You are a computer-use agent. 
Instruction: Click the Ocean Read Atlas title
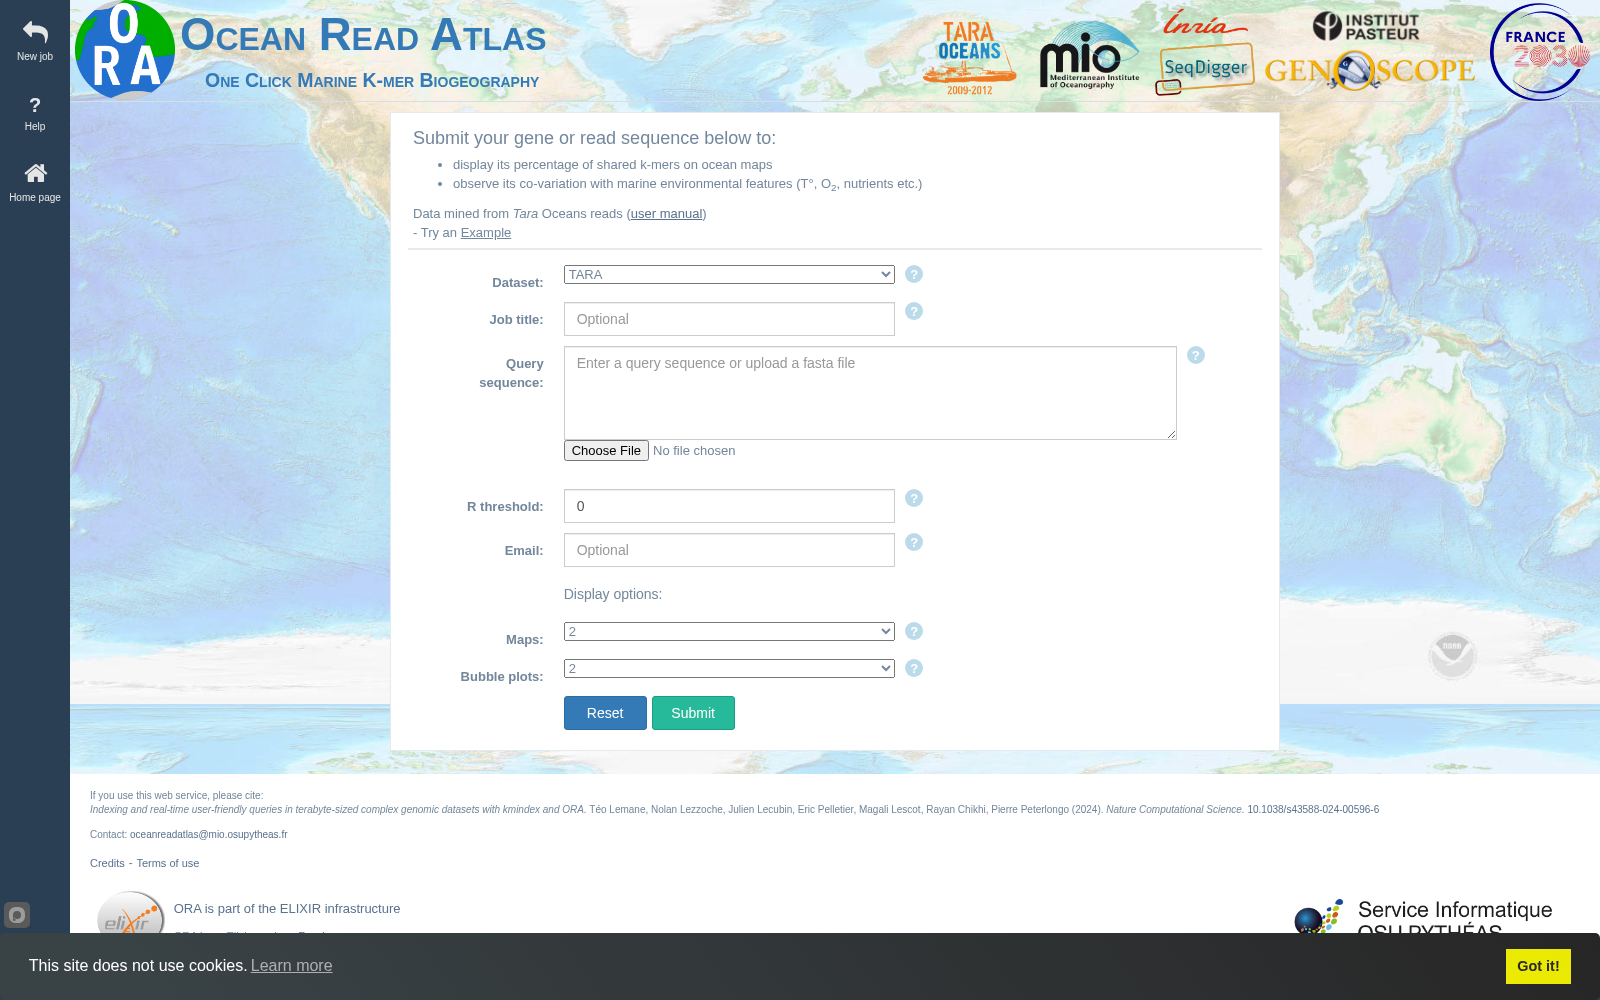coord(363,36)
